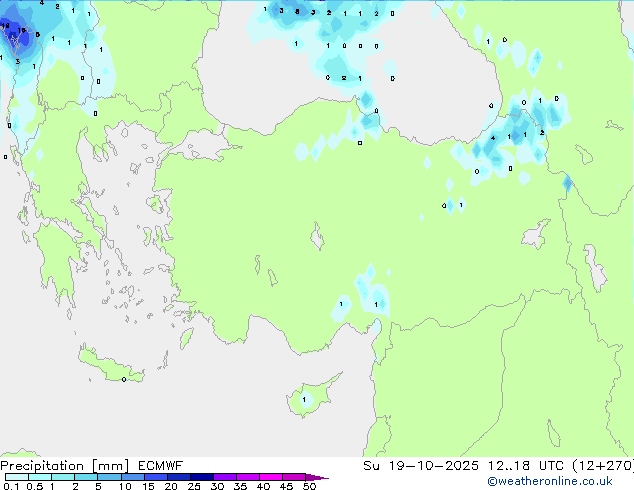Click the 45–50 mm legend color box

[294, 477]
